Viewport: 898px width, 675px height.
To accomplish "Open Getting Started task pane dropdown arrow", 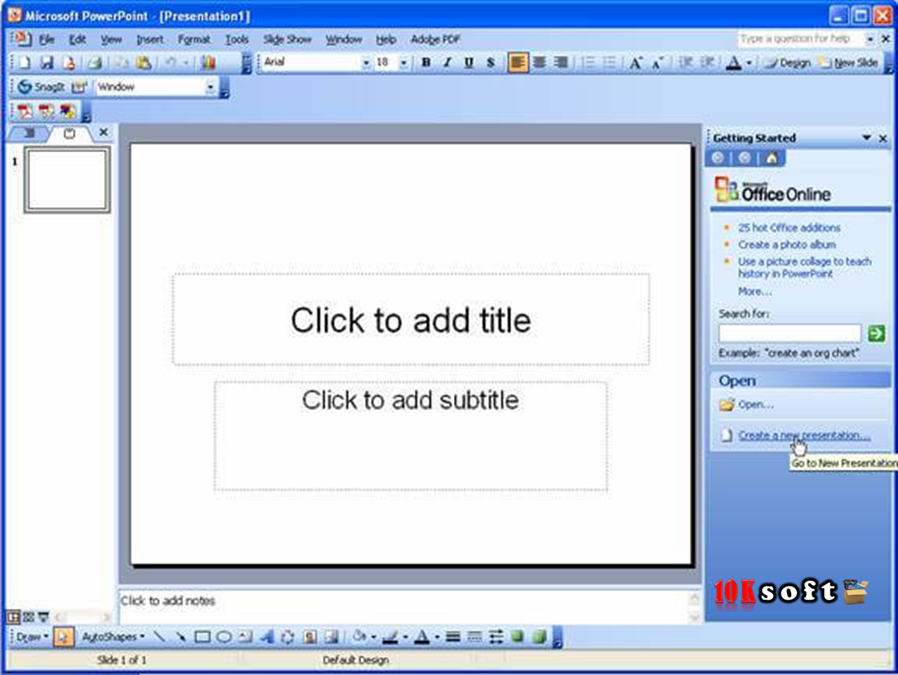I will click(867, 138).
